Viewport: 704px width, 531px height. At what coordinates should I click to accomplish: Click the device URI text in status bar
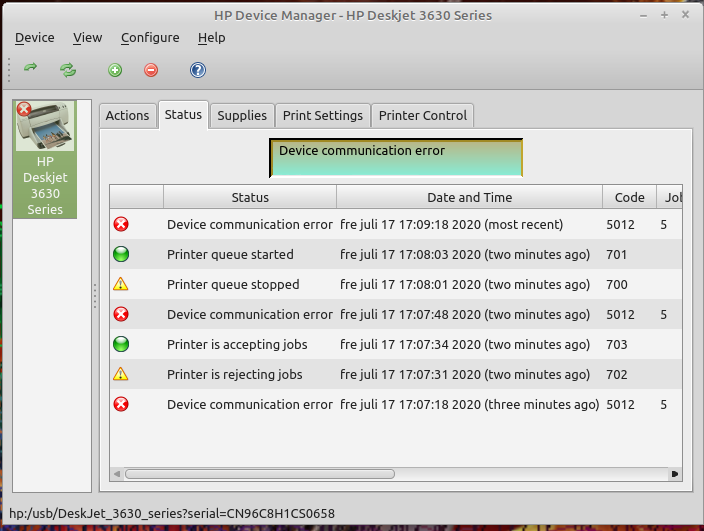172,513
